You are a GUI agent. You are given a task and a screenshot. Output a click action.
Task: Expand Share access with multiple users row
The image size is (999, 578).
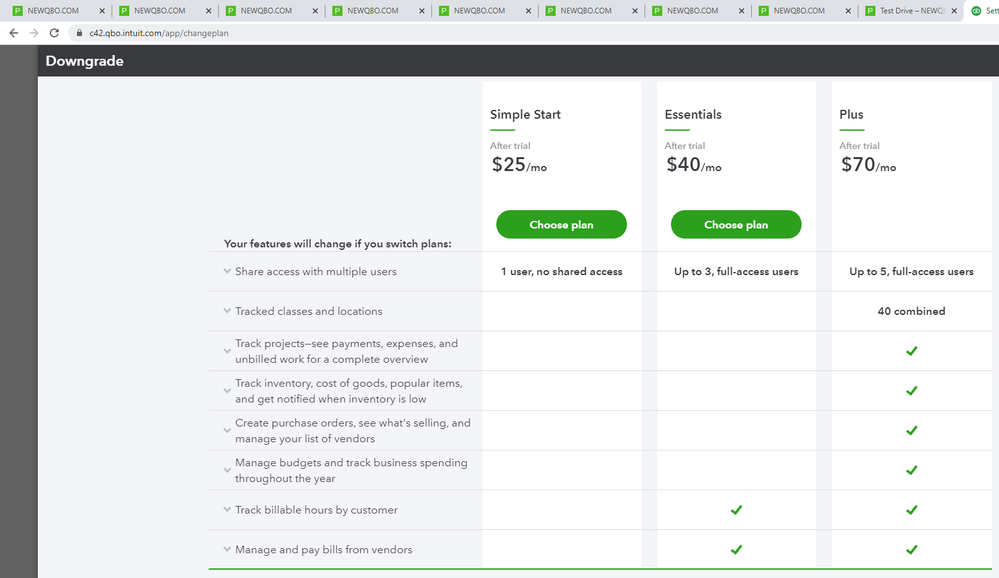(x=228, y=271)
